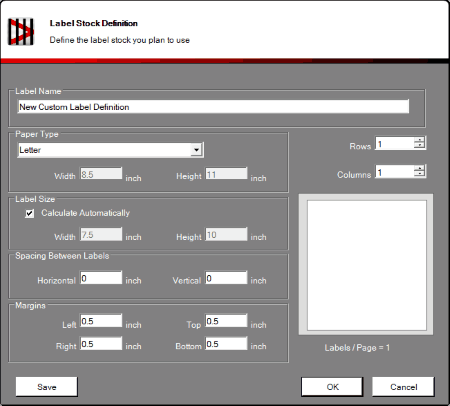This screenshot has height=406, width=450.
Task: Click the Bottom margin input field
Action: [226, 344]
